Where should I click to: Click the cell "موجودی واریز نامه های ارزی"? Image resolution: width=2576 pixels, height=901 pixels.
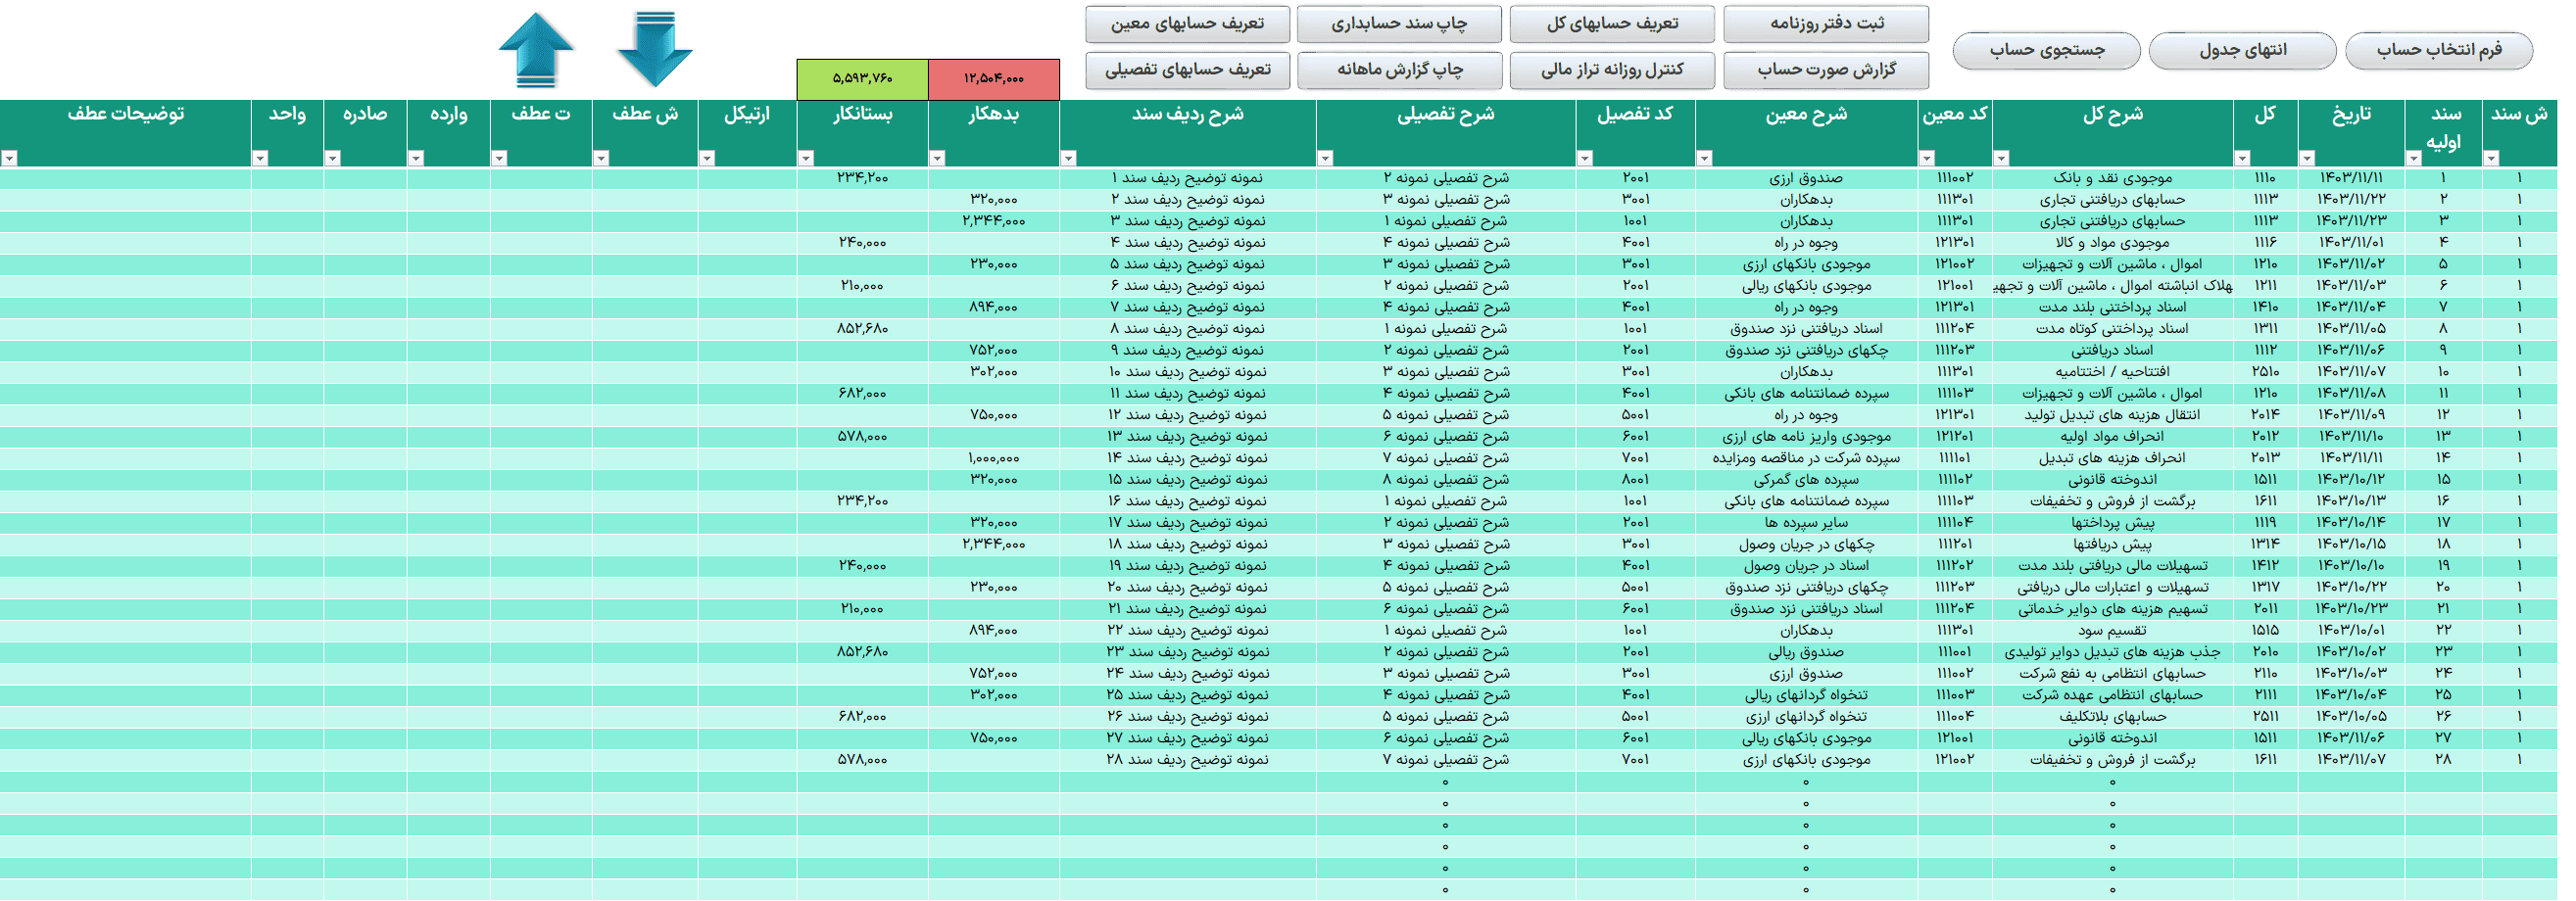[x=1806, y=437]
